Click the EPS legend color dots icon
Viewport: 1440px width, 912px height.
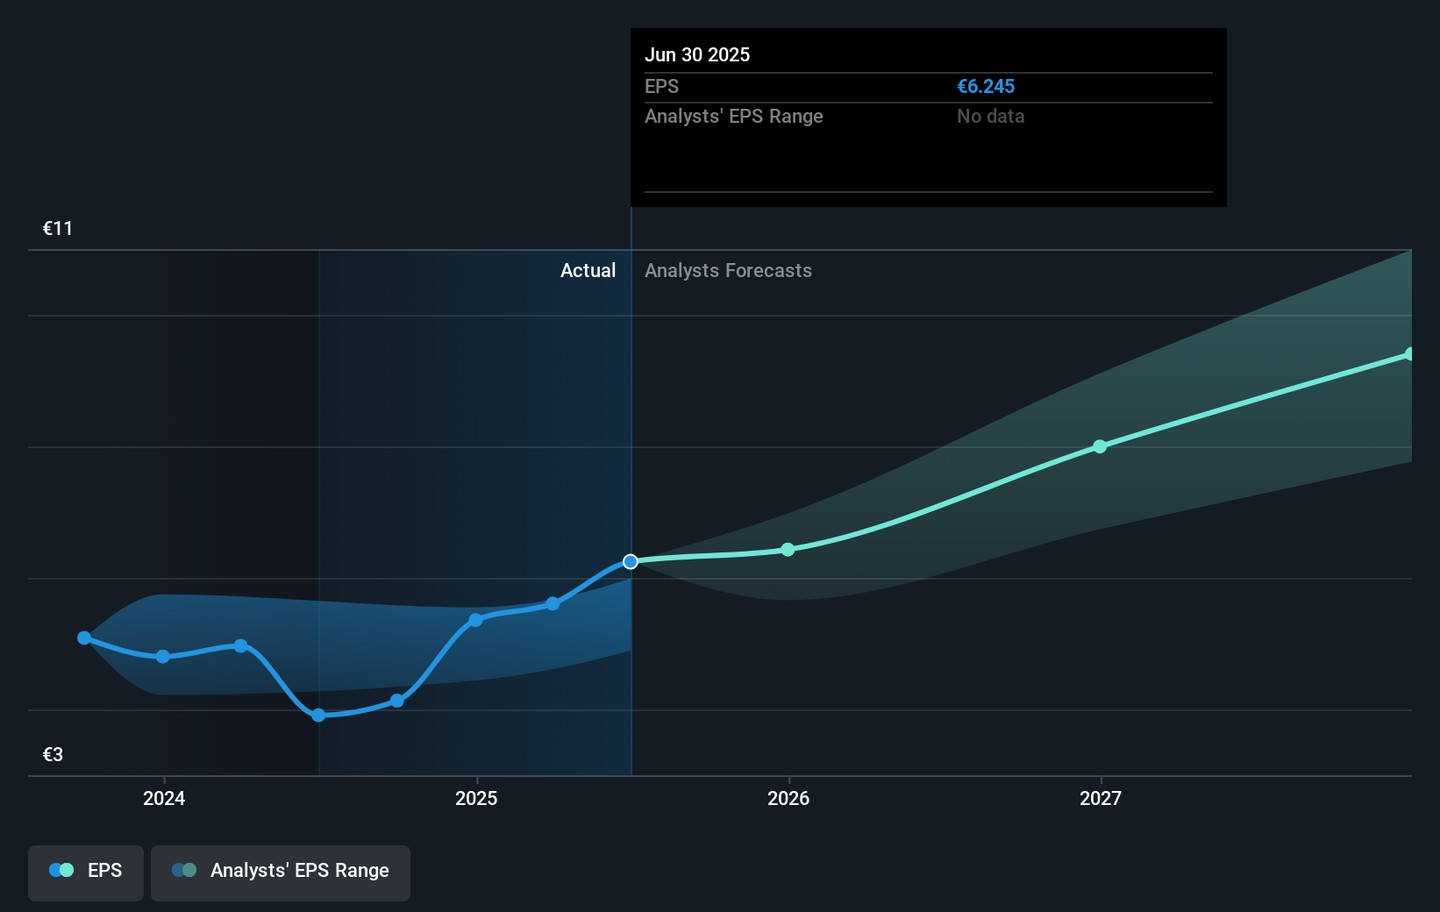[x=62, y=871]
